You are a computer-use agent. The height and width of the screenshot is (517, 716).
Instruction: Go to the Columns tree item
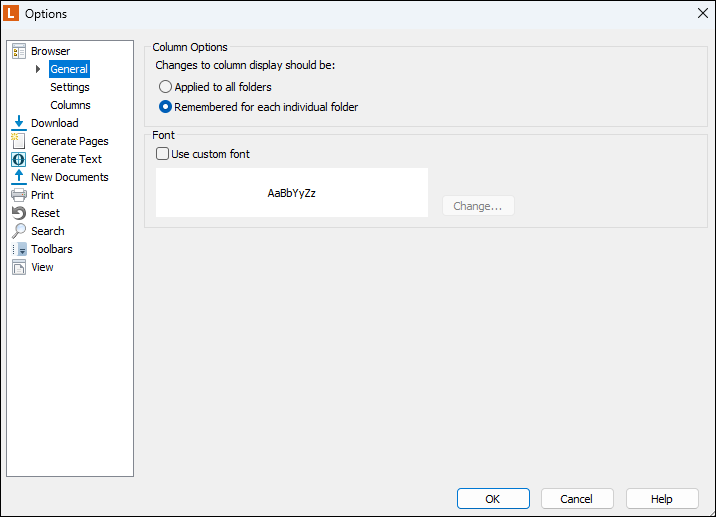(70, 105)
